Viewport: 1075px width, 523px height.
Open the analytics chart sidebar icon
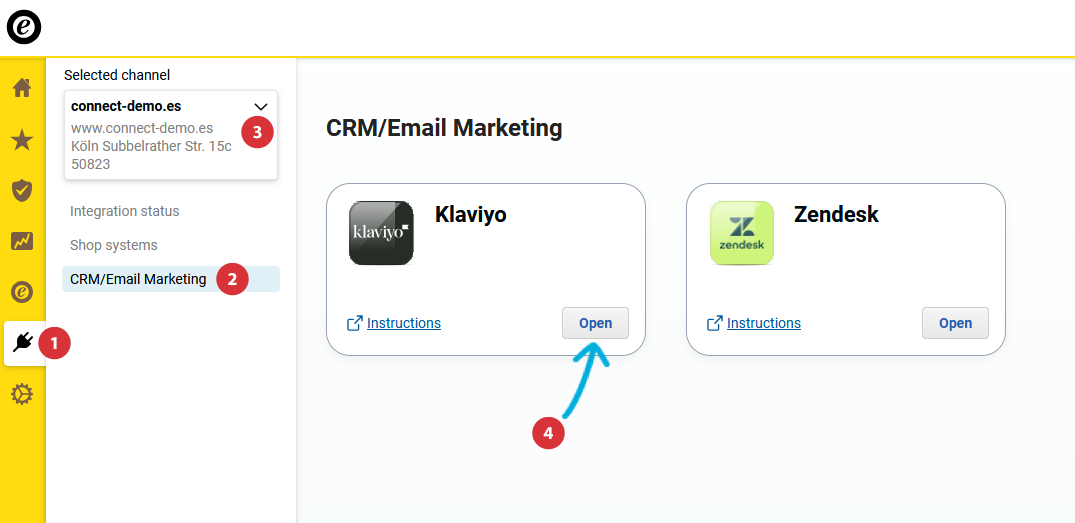pos(22,241)
